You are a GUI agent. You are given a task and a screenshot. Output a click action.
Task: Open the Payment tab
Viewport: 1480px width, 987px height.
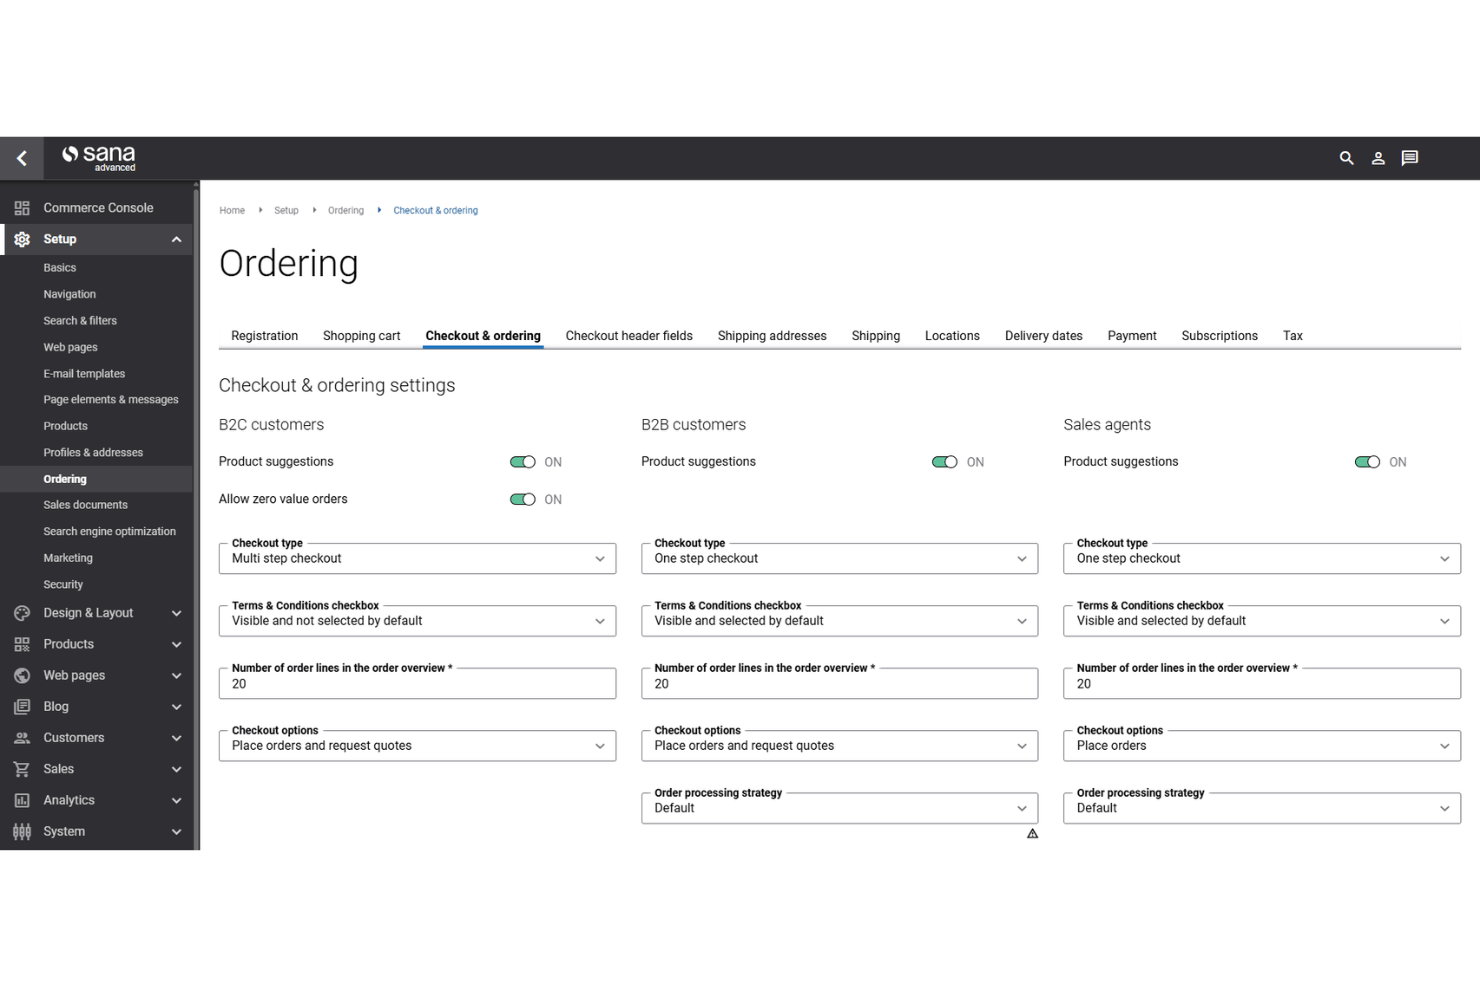(1132, 336)
